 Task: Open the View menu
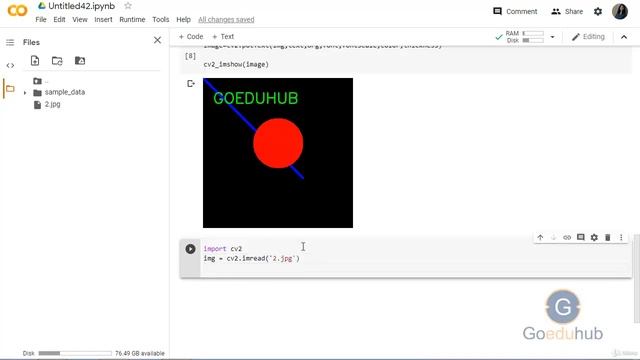point(80,20)
